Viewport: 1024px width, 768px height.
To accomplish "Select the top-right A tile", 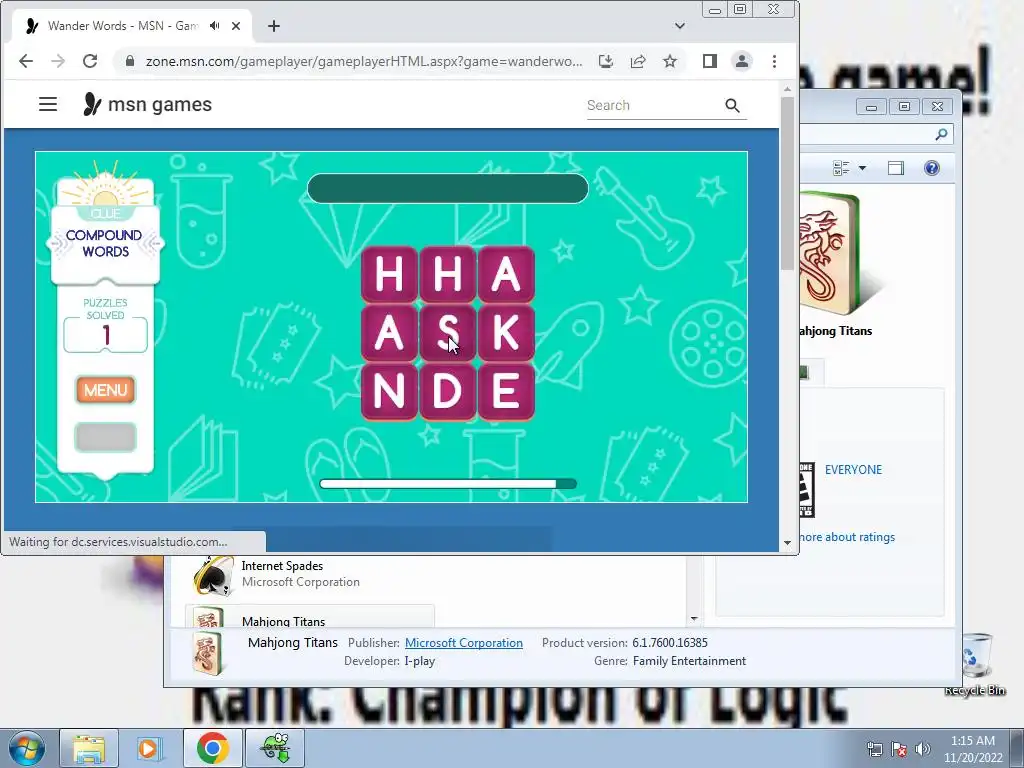I will coord(506,274).
